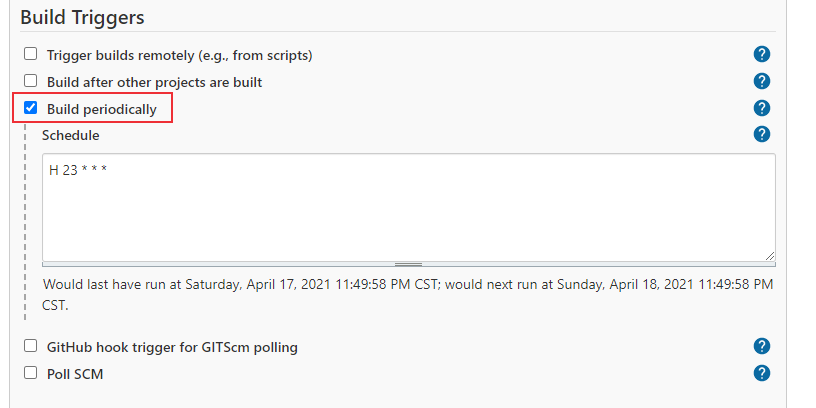Click the corner resize grip of Schedule textarea
Screen dimensions: 816x408
770,256
